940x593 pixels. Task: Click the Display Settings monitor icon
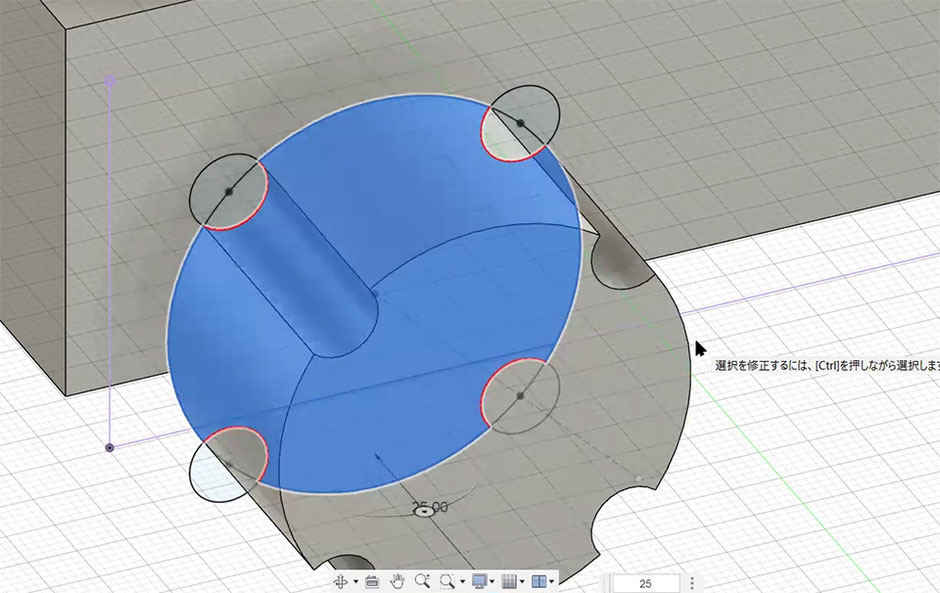[479, 581]
